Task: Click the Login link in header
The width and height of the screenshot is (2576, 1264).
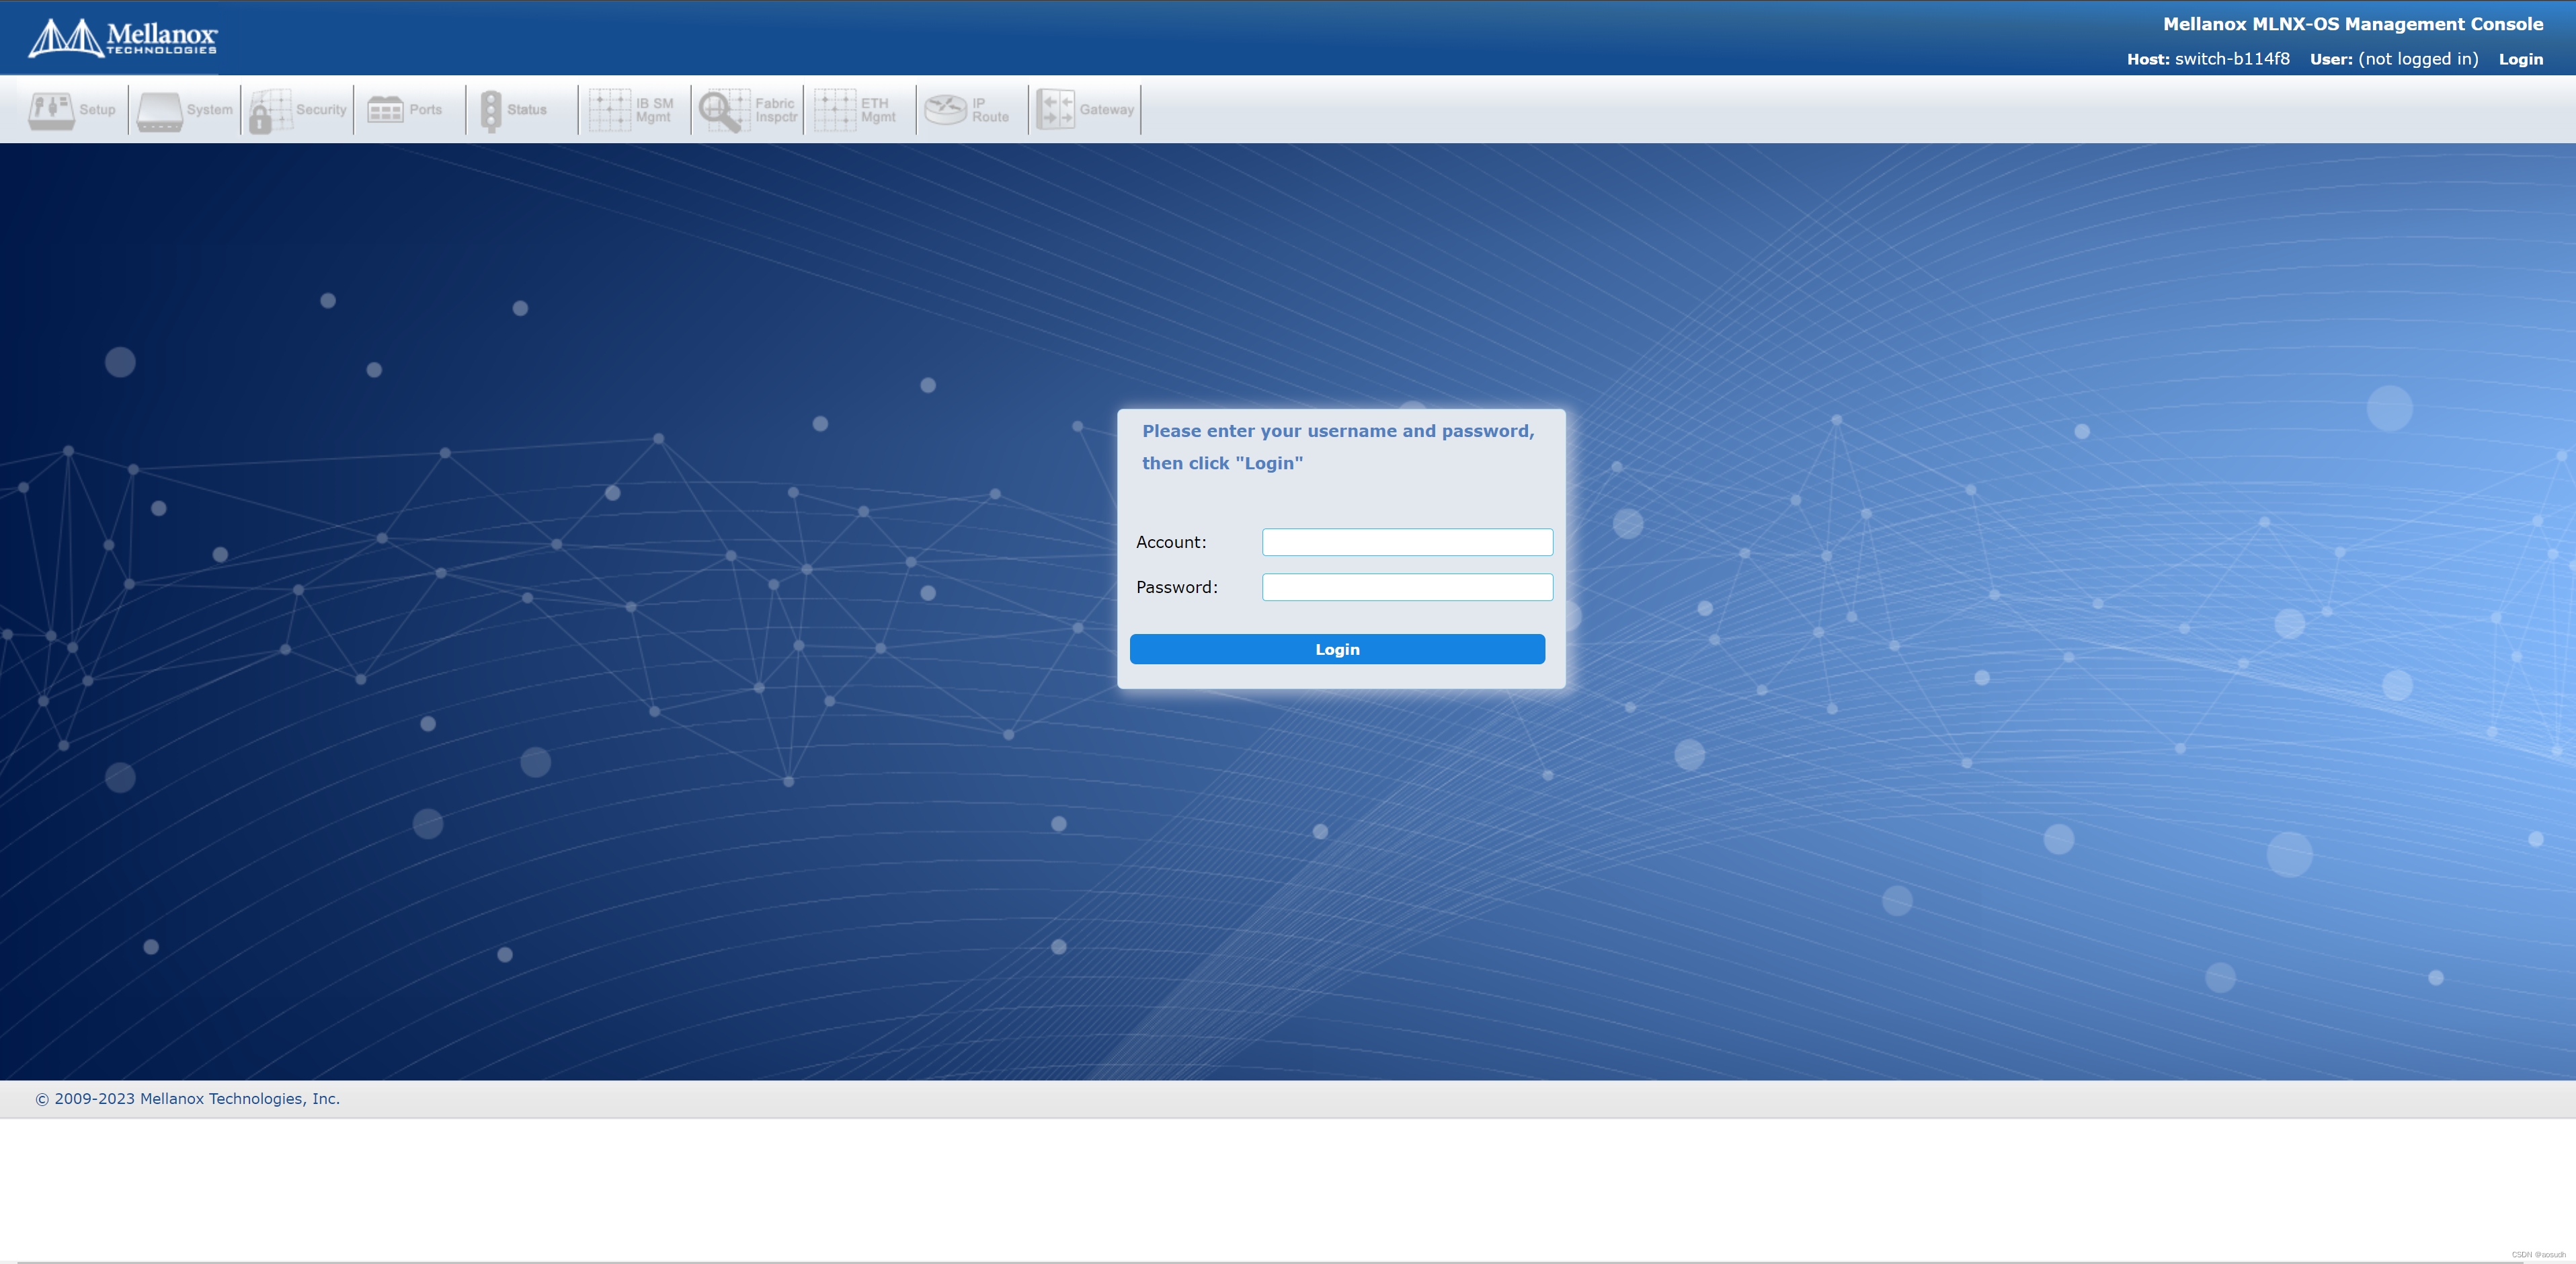Action: click(2520, 59)
